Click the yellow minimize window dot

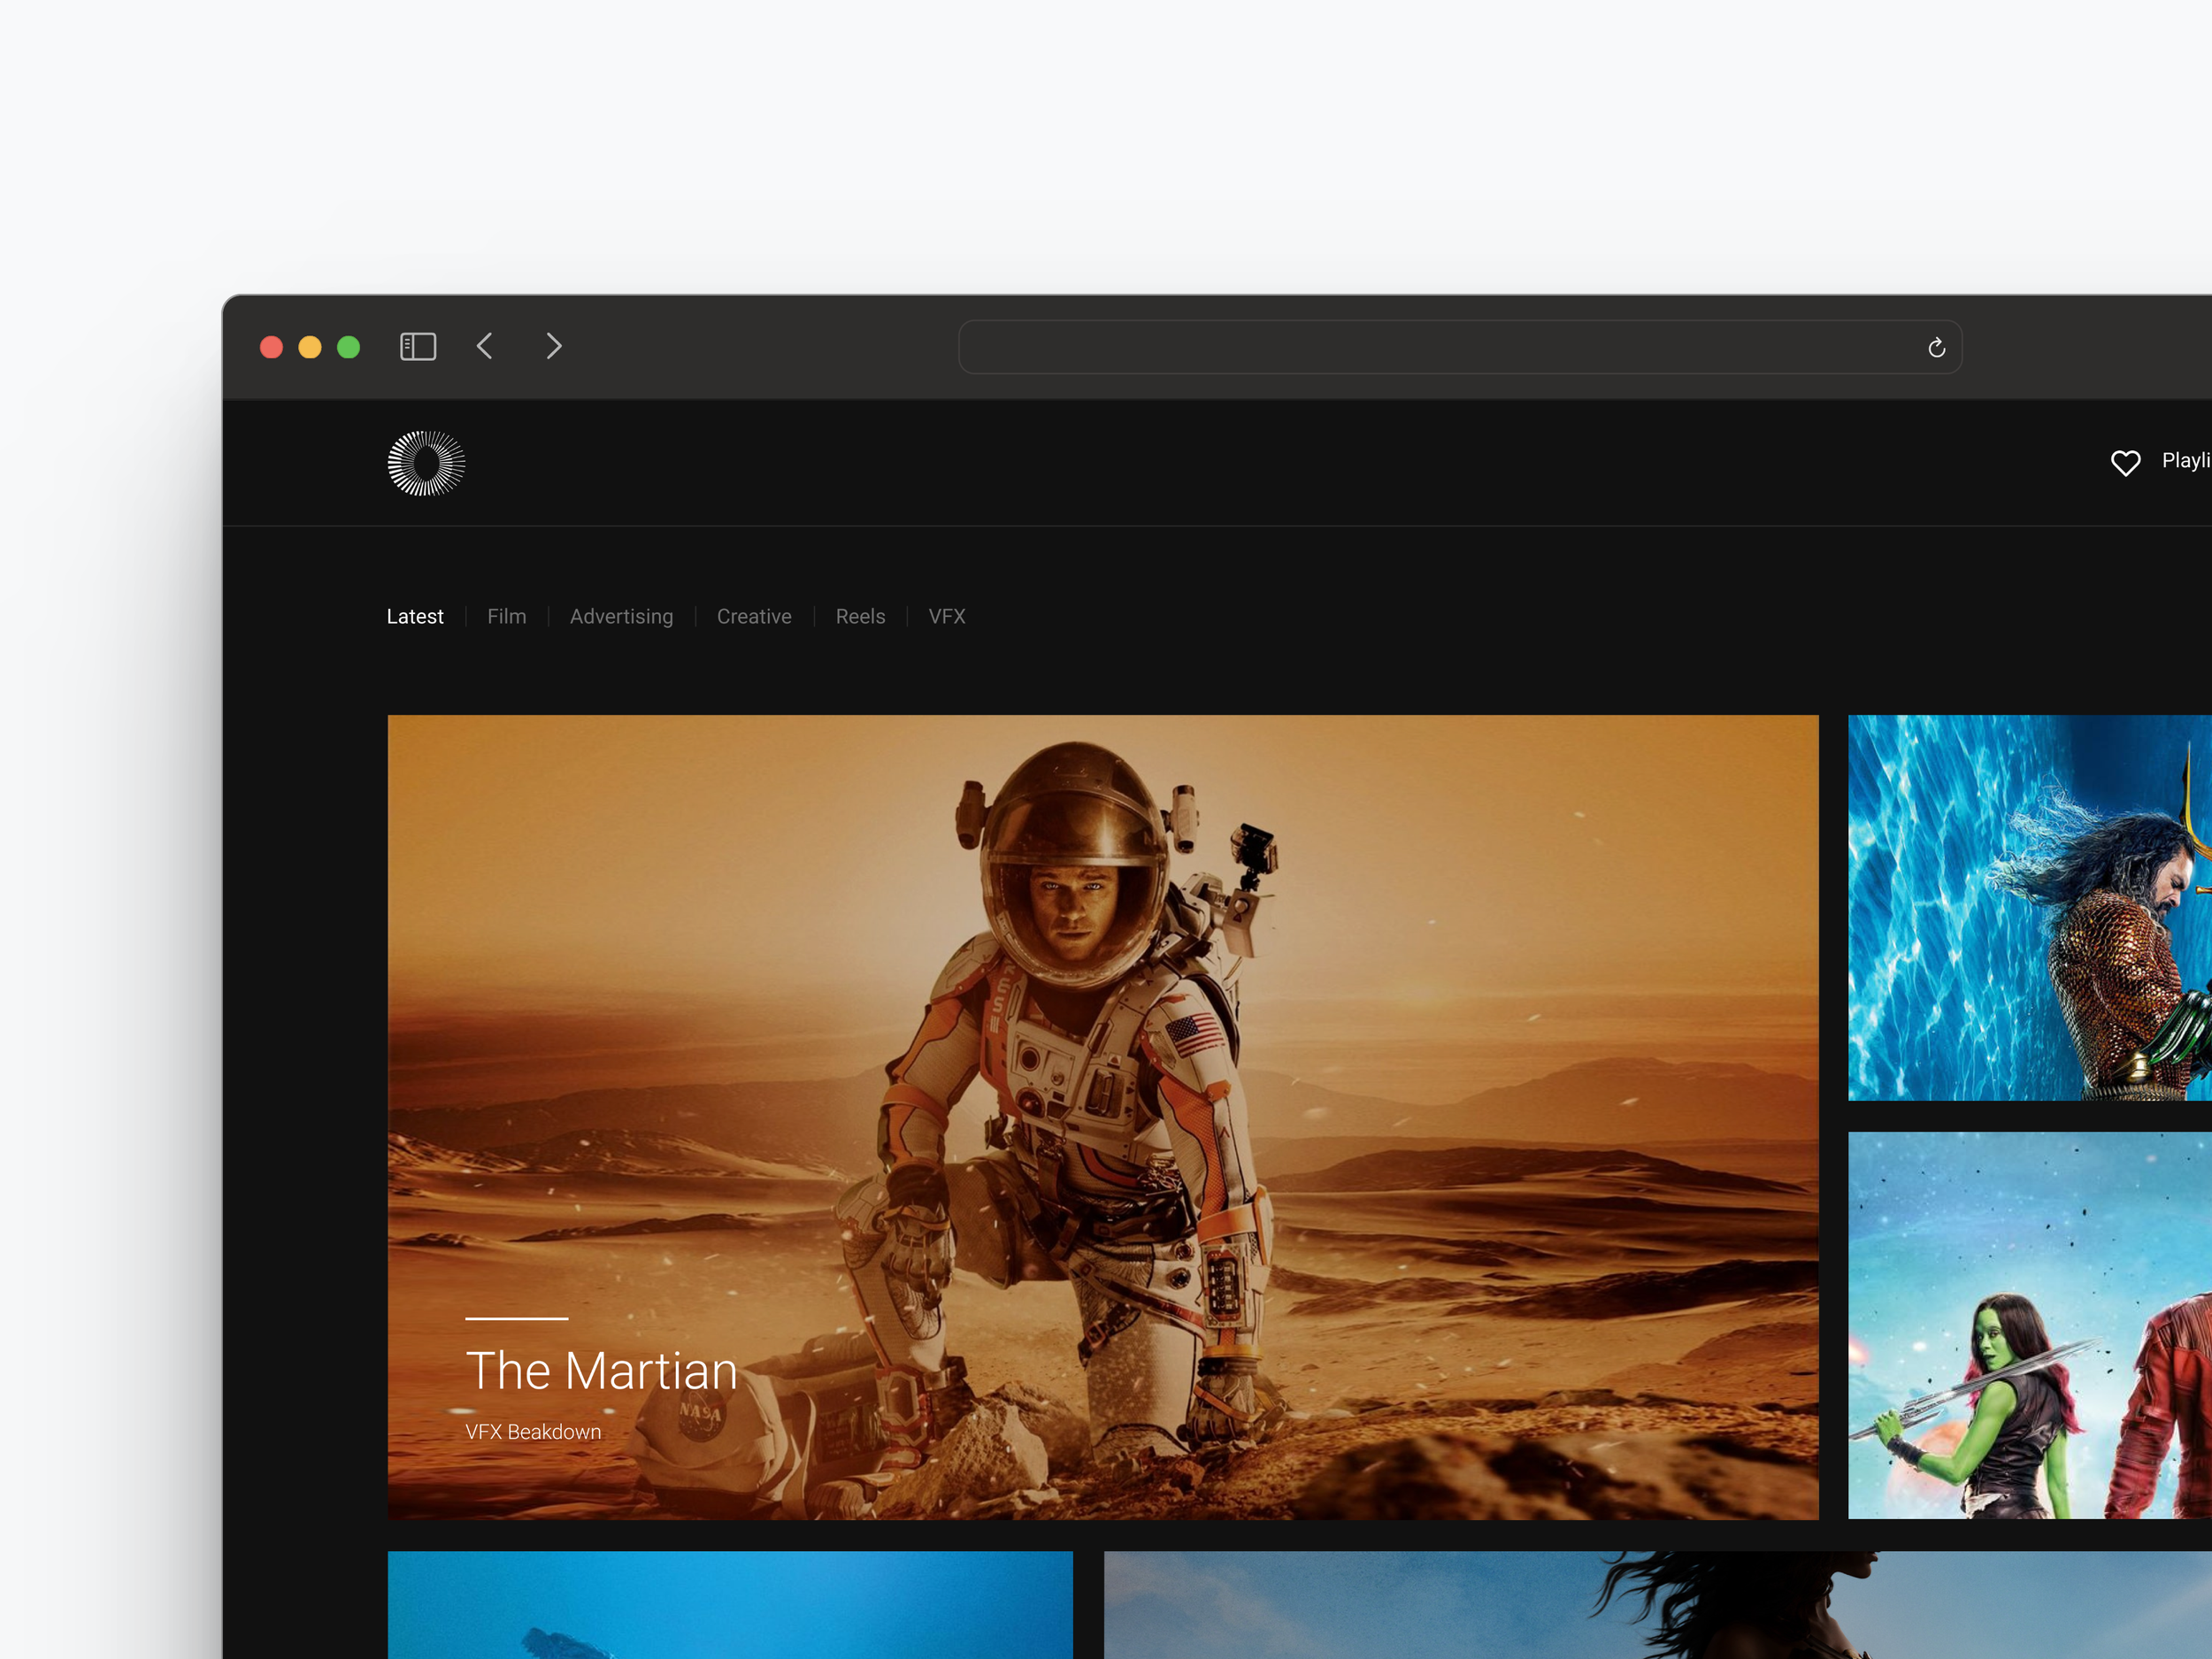[x=310, y=347]
